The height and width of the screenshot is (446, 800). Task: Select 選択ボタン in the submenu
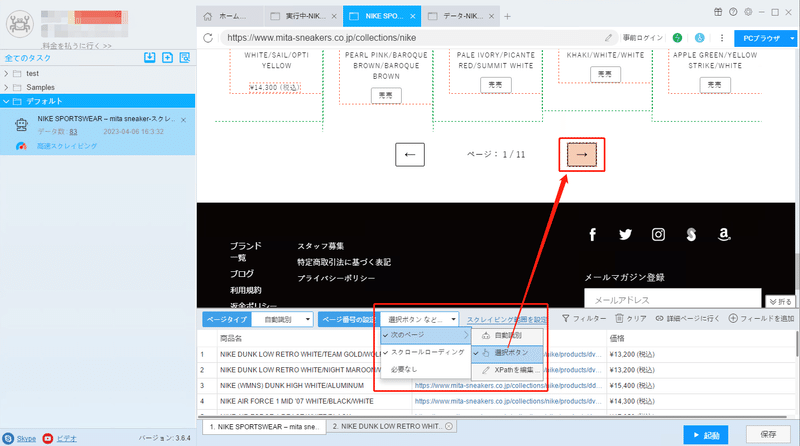coord(507,353)
